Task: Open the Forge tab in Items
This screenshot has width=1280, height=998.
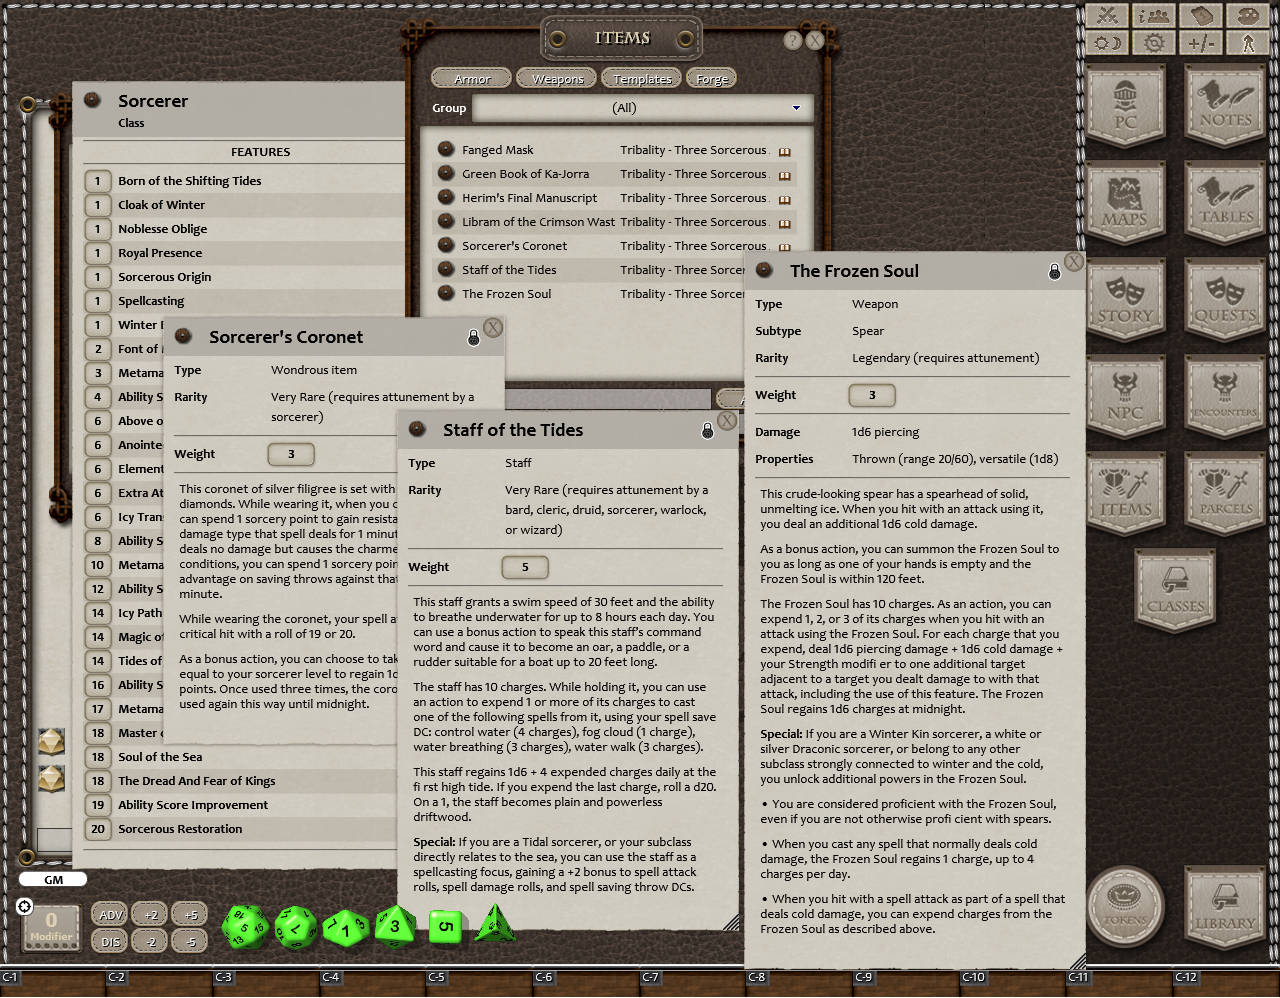Action: tap(711, 77)
